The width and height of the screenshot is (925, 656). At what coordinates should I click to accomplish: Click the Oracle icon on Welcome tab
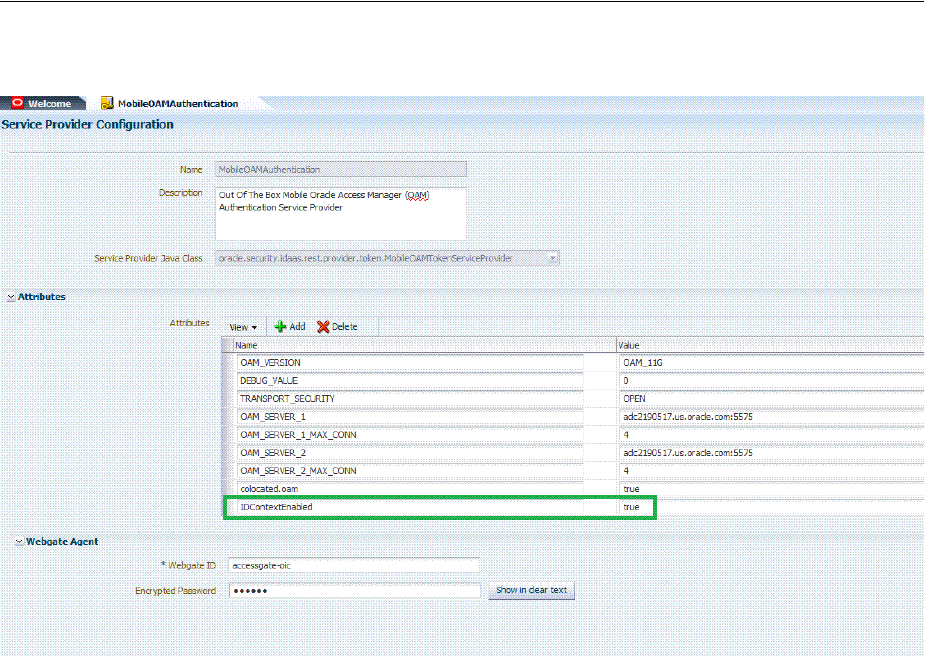point(18,103)
